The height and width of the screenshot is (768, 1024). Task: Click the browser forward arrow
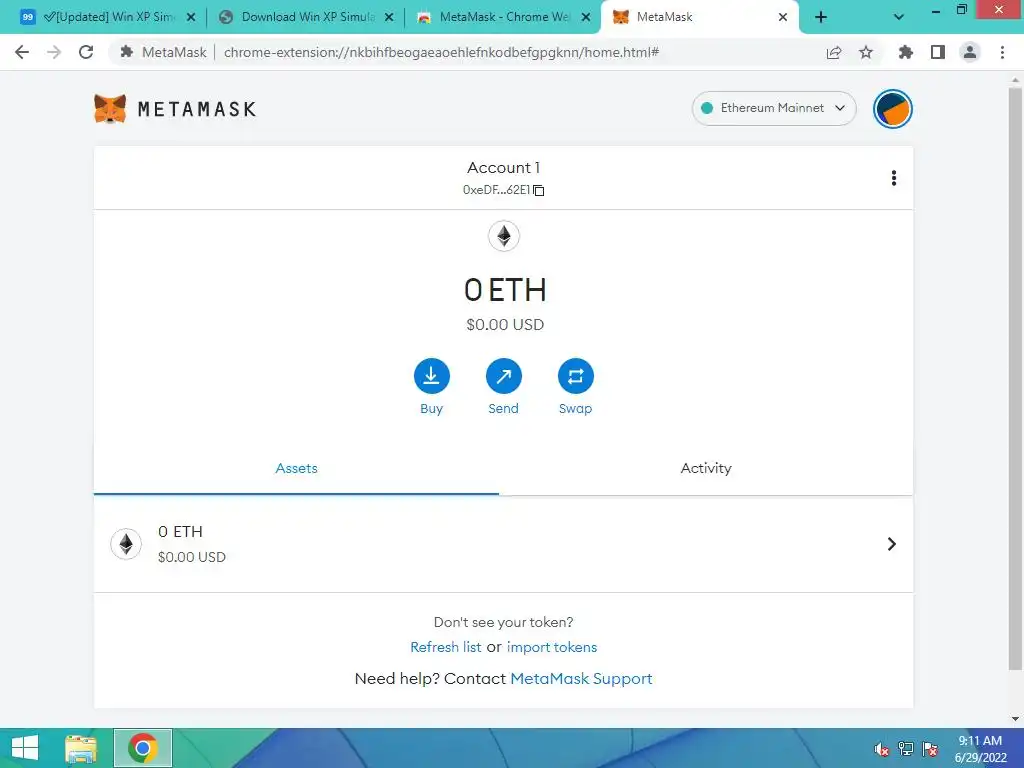54,52
